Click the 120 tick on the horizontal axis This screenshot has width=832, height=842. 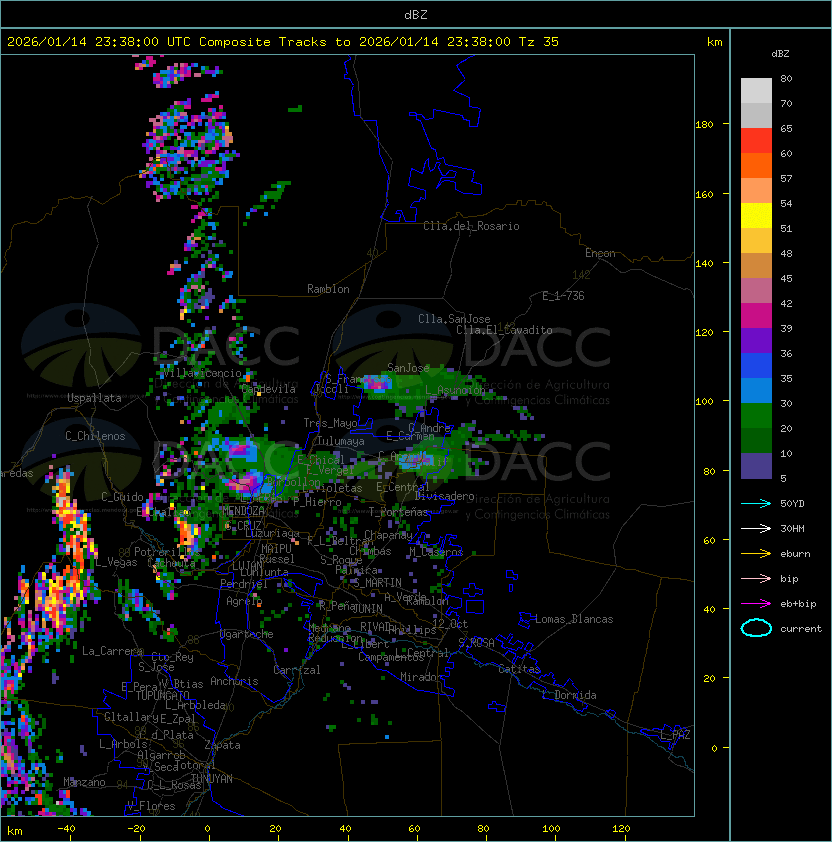[x=621, y=829]
